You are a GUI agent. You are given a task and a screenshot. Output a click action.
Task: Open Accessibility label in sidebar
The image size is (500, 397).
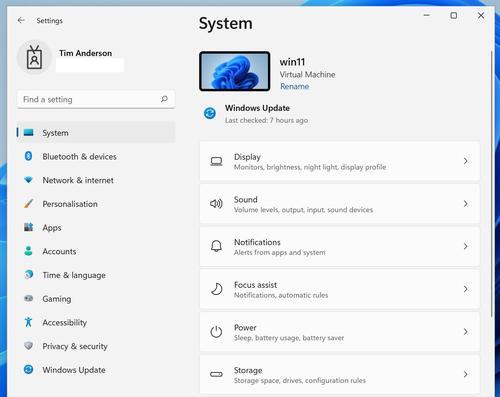coord(65,323)
